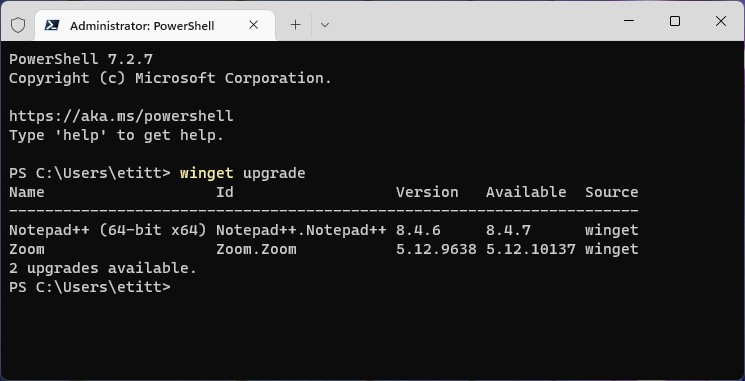
Task: Click the PowerShell icon on the tab
Action: [52, 25]
